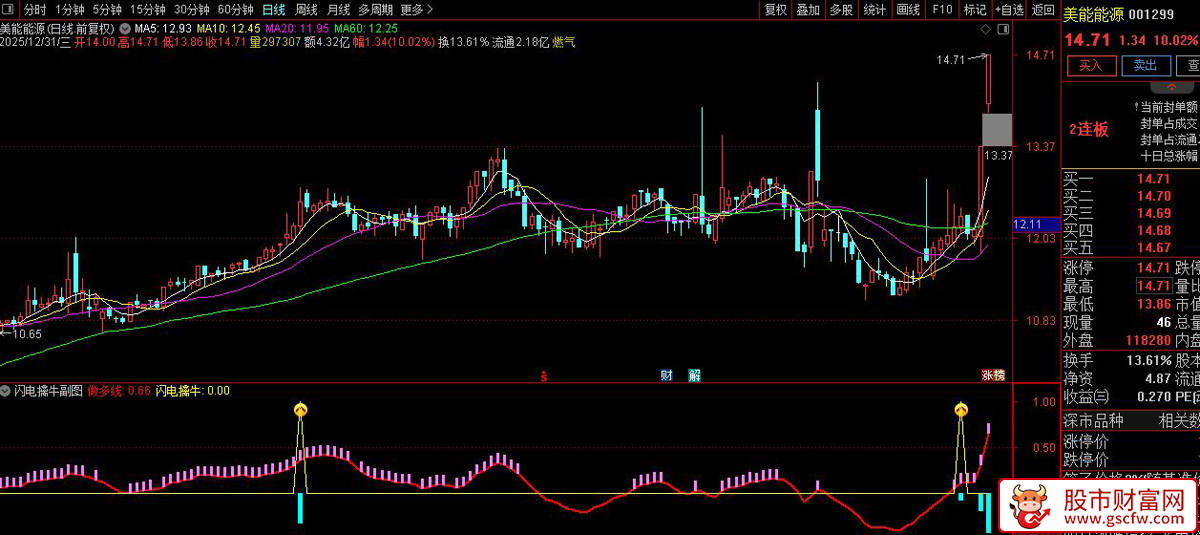
Task: Open the 画线 drawing tools
Action: [x=908, y=10]
